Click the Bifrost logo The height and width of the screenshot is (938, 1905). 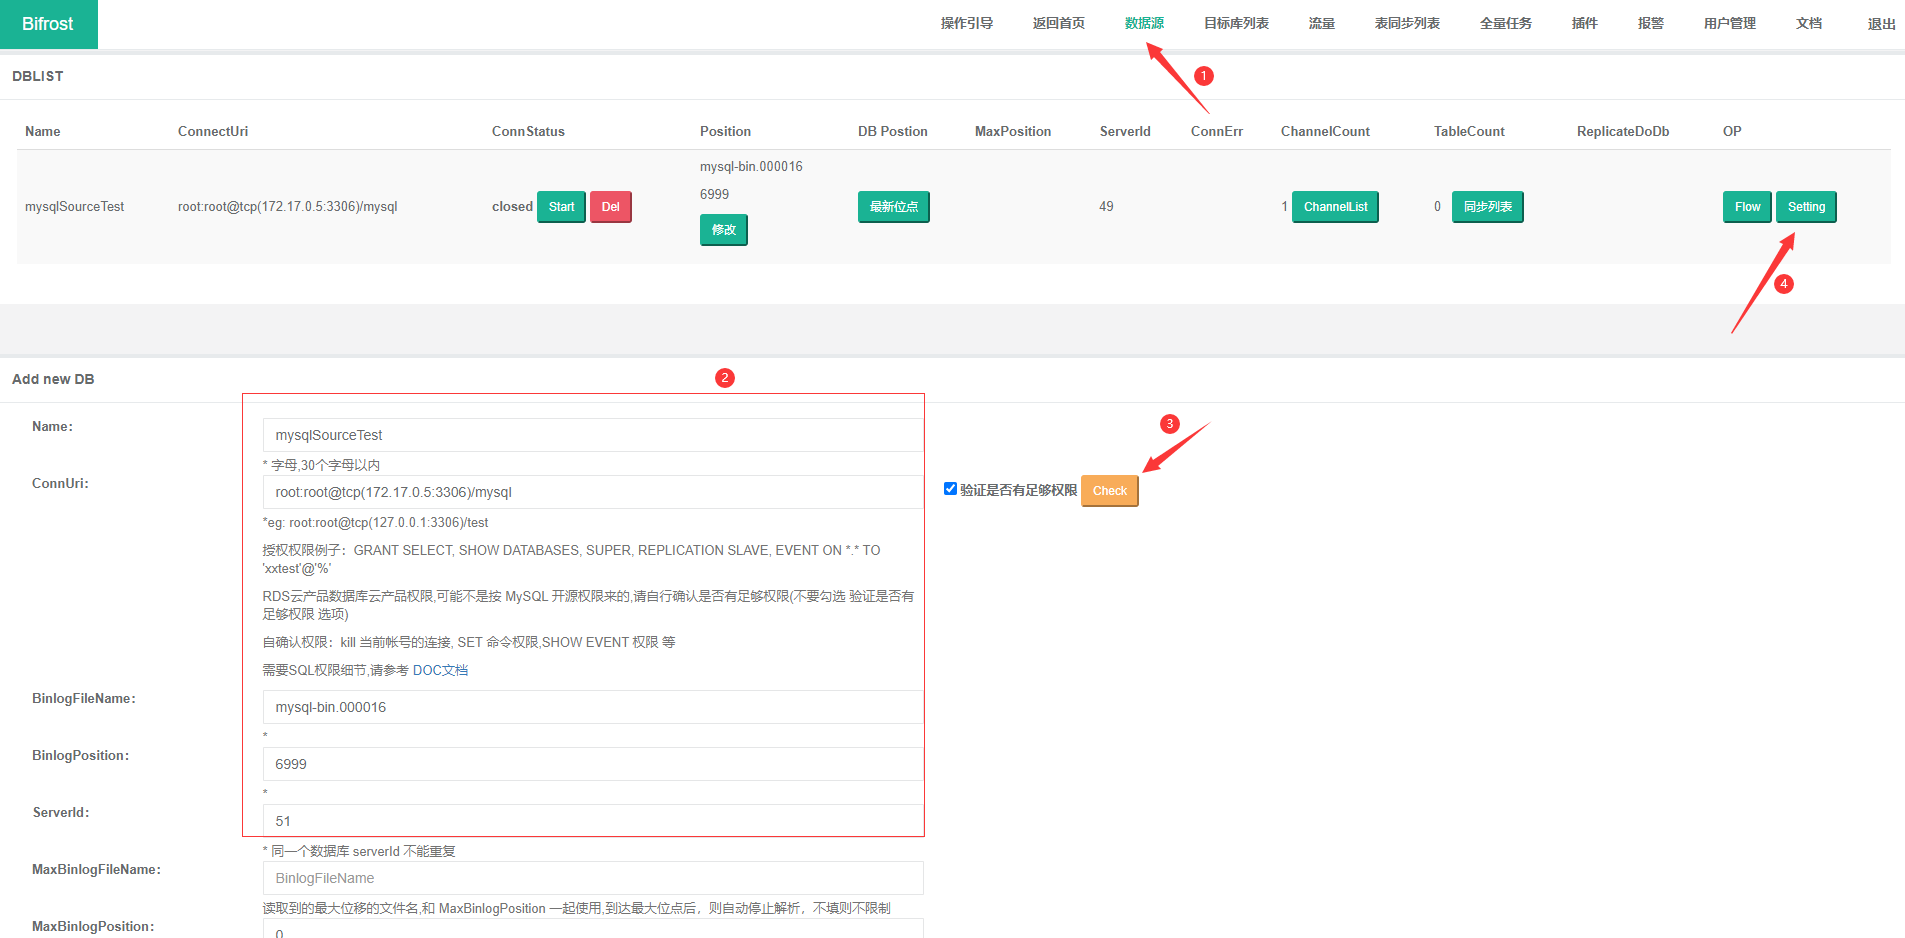(48, 24)
